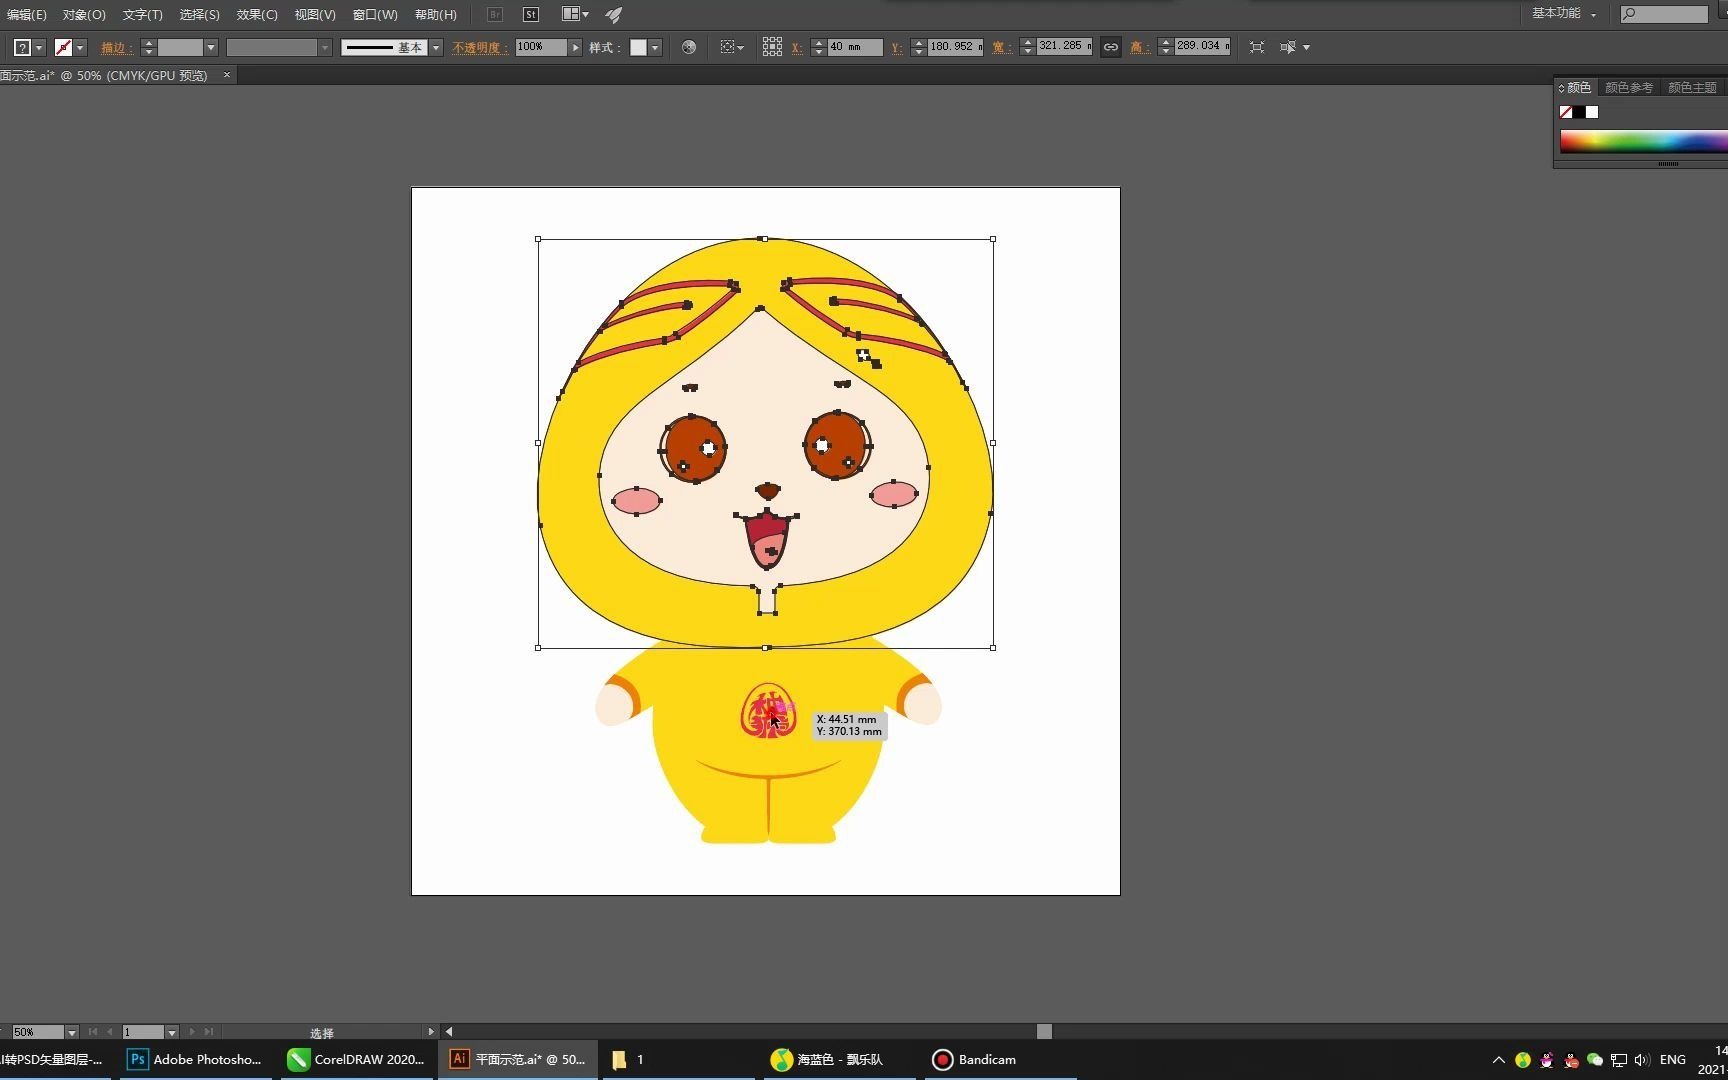Click the Adobe Stock St icon
The image size is (1728, 1080).
(531, 15)
